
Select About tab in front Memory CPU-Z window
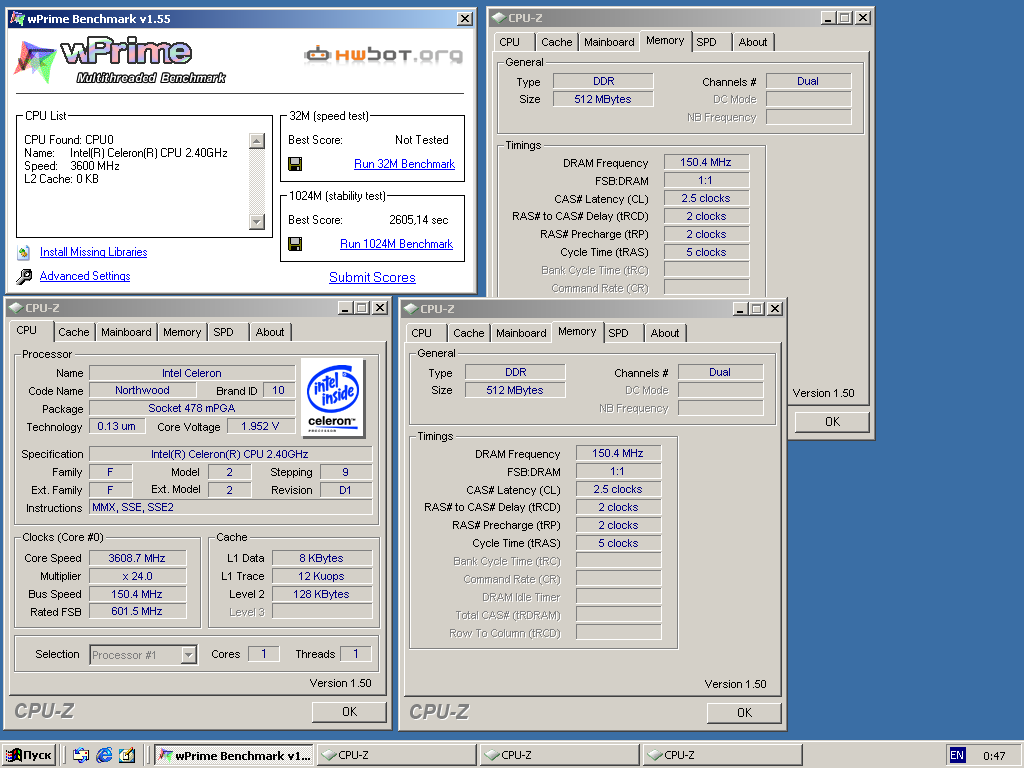665,333
